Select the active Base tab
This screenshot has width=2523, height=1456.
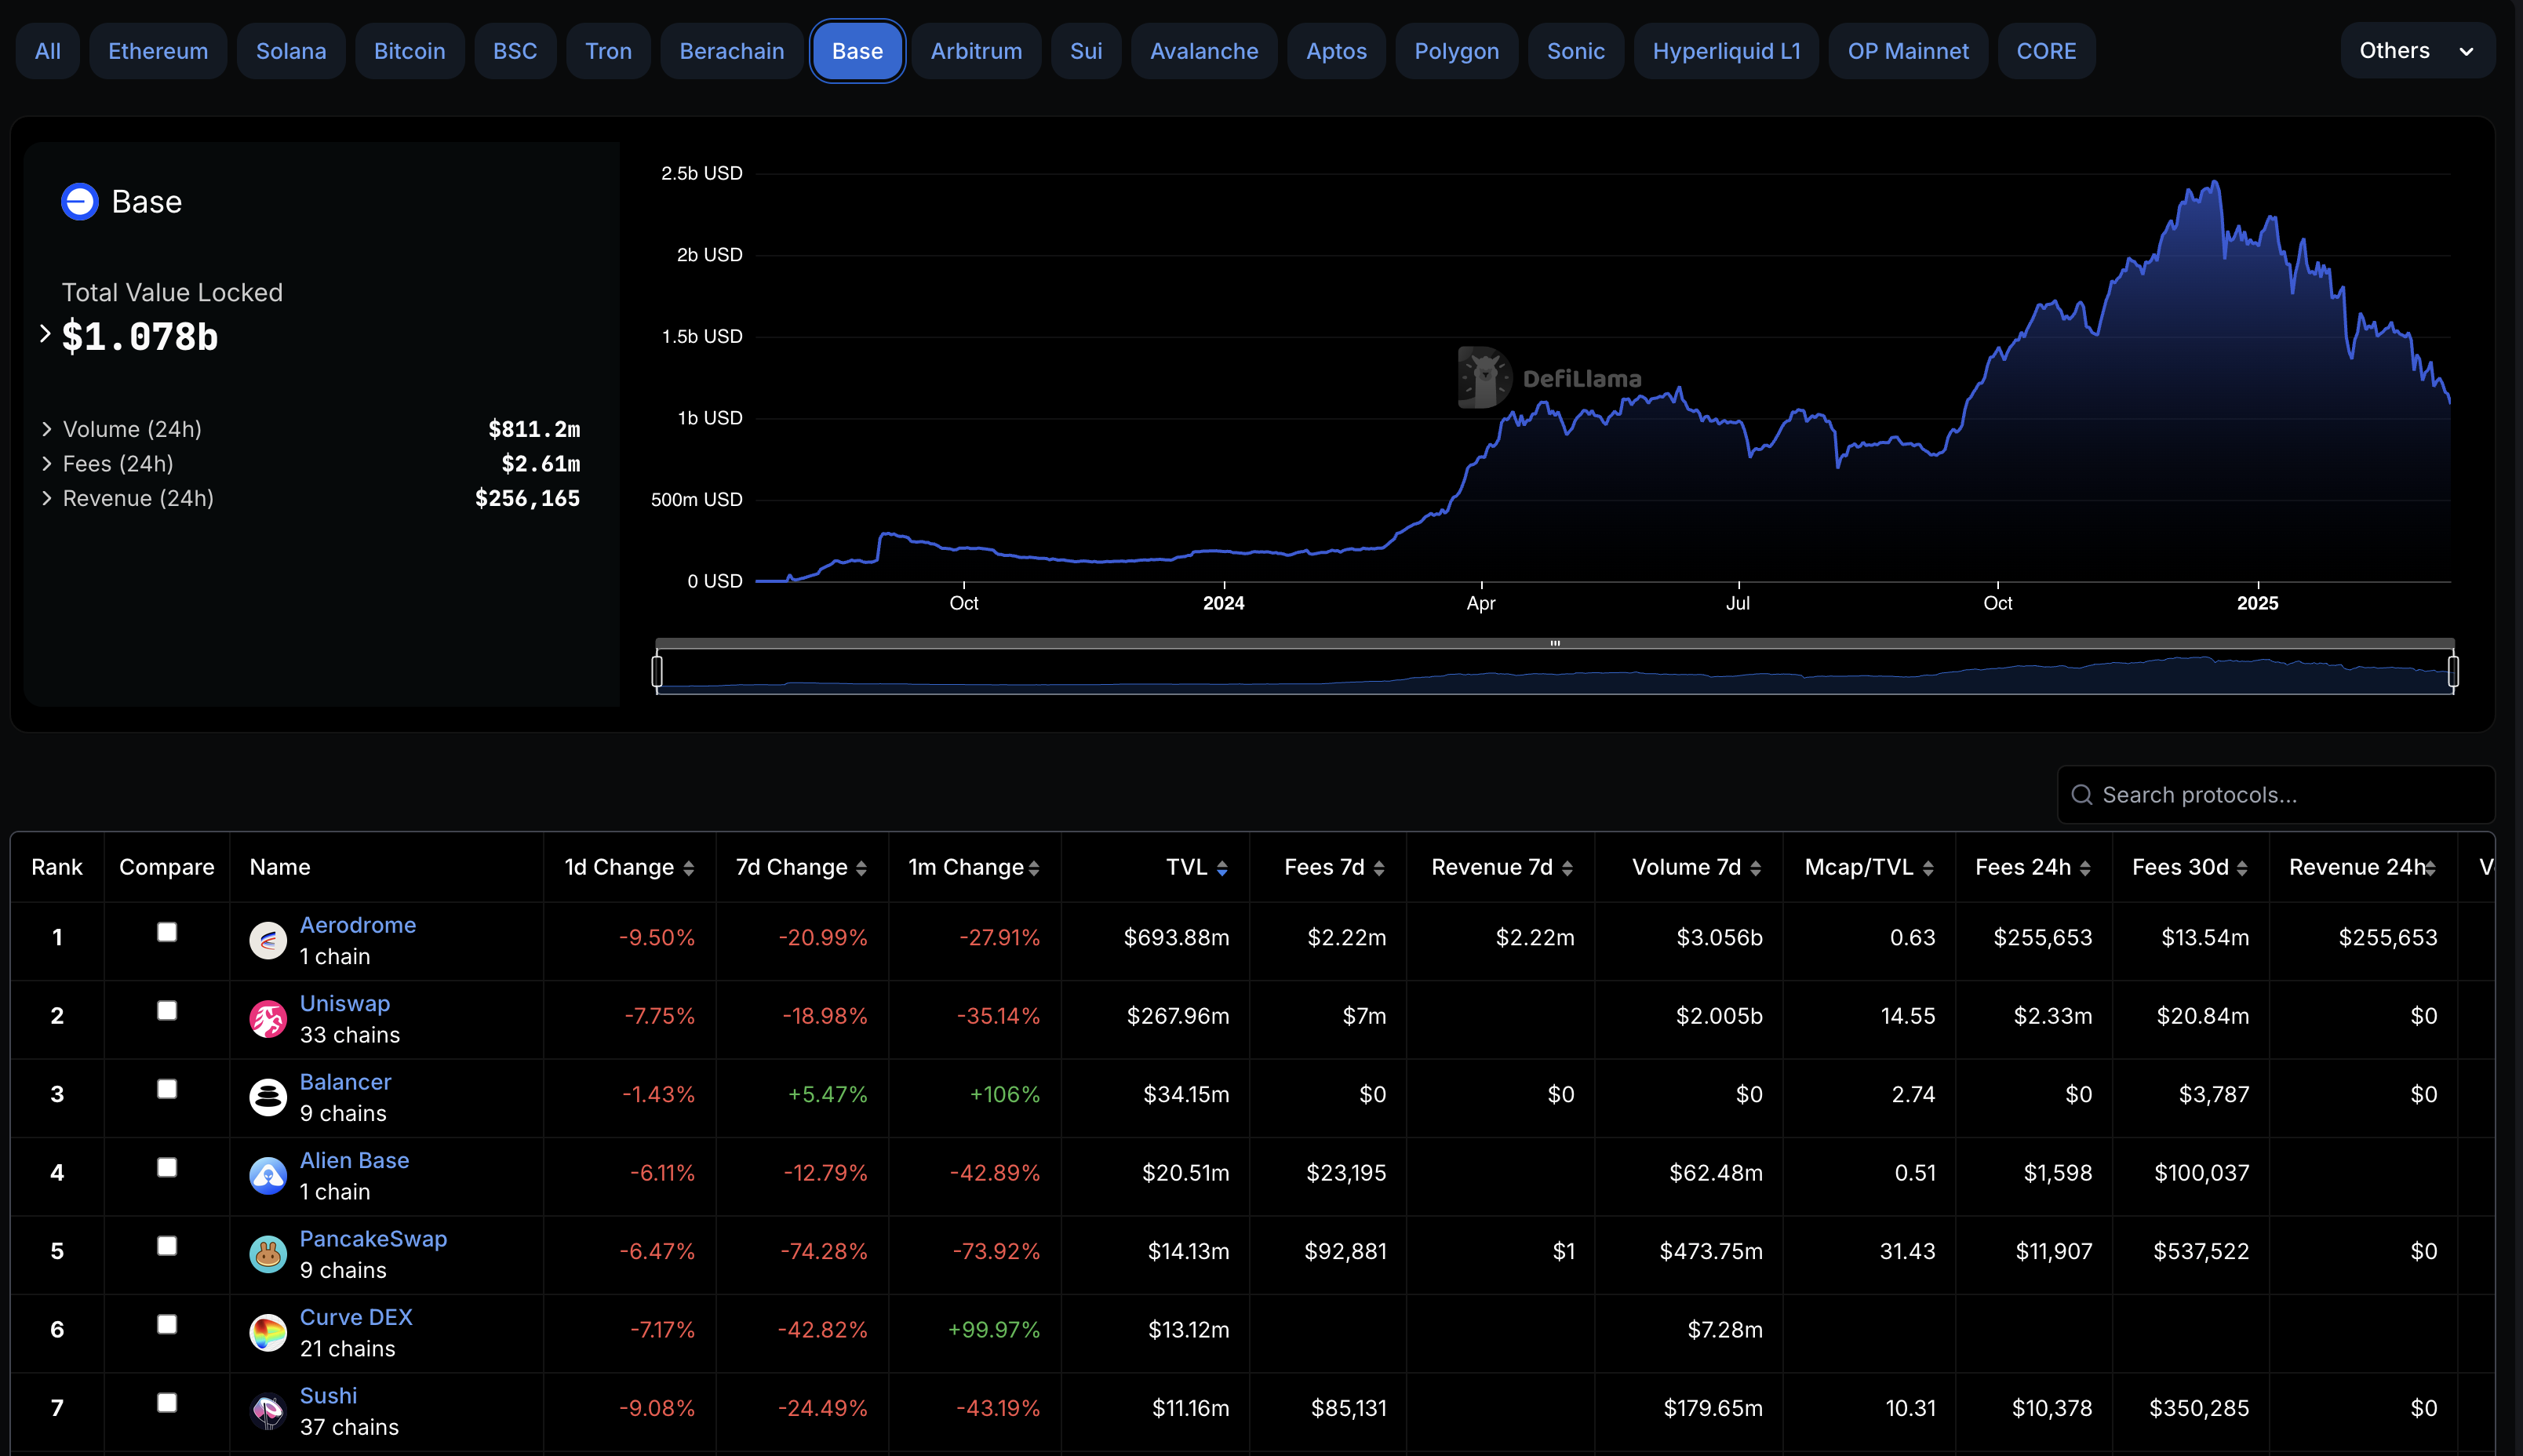coord(857,51)
